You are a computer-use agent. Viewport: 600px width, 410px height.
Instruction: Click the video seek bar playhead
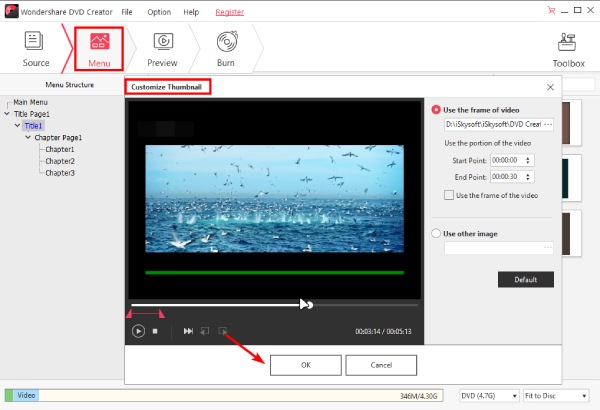pyautogui.click(x=307, y=304)
